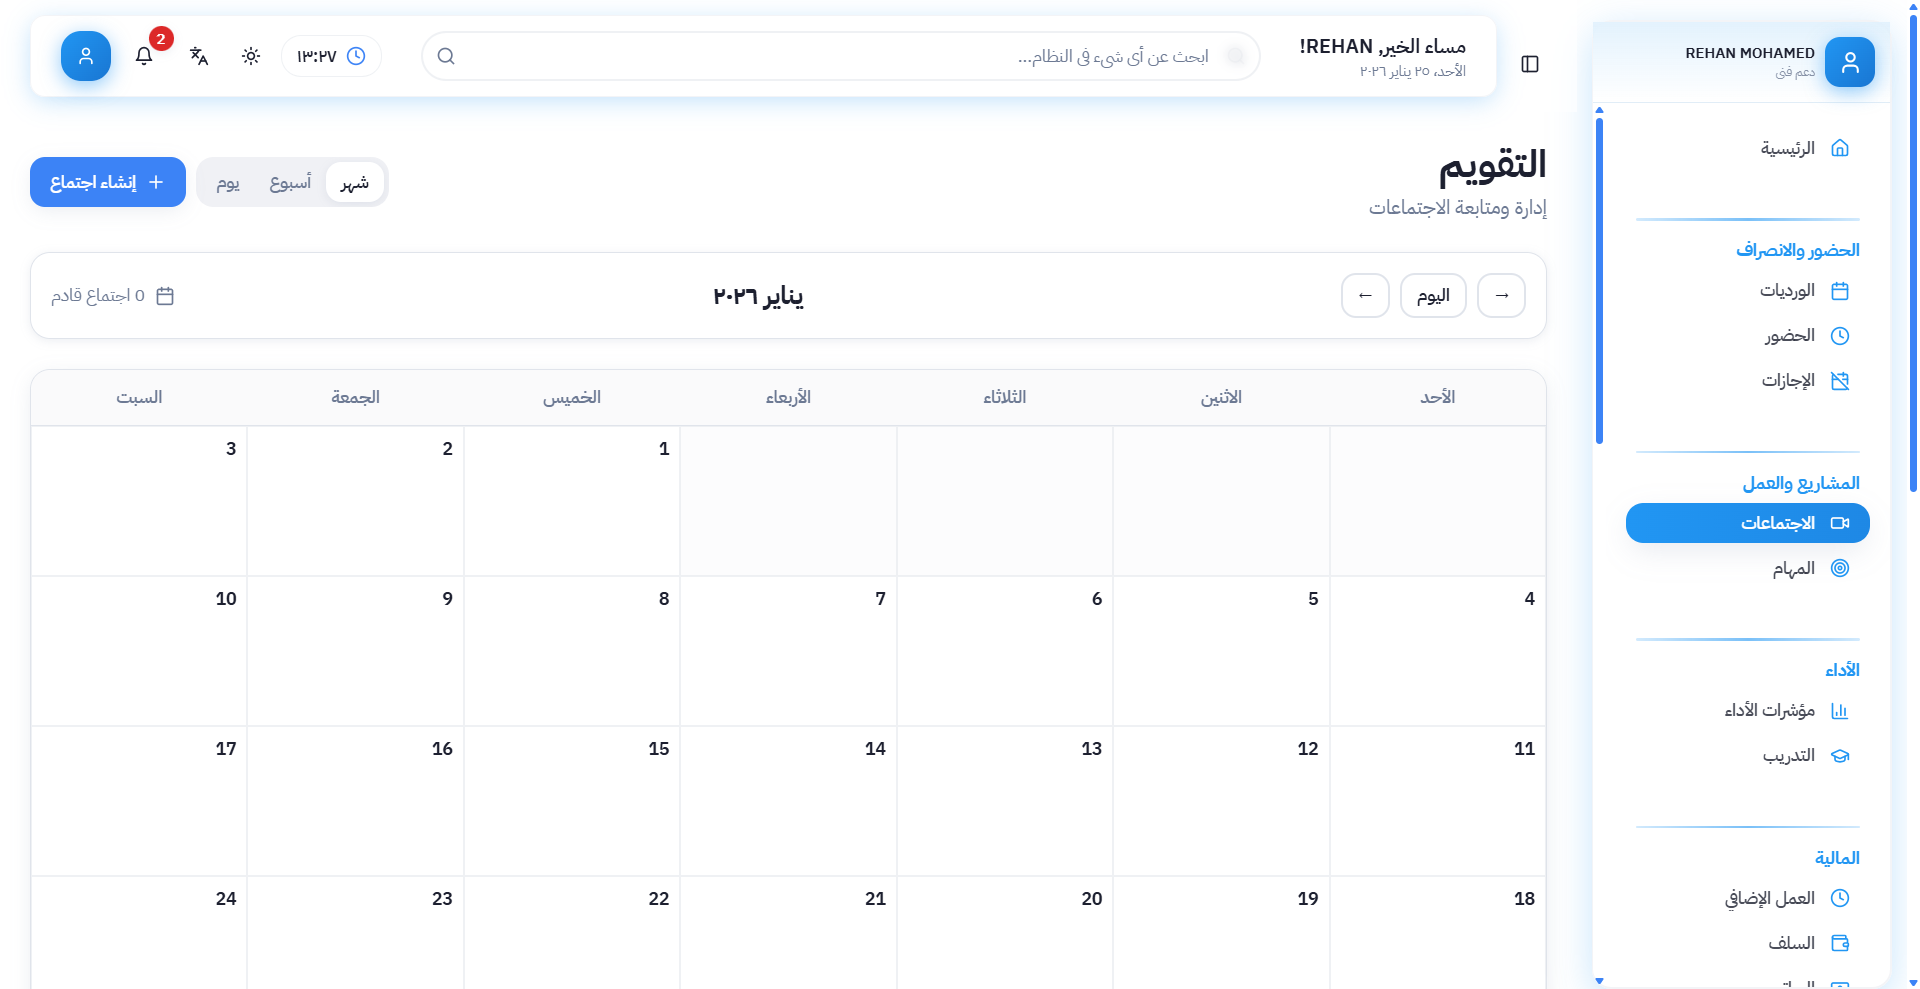
Task: Go to next month with left arrow
Action: (x=1365, y=296)
